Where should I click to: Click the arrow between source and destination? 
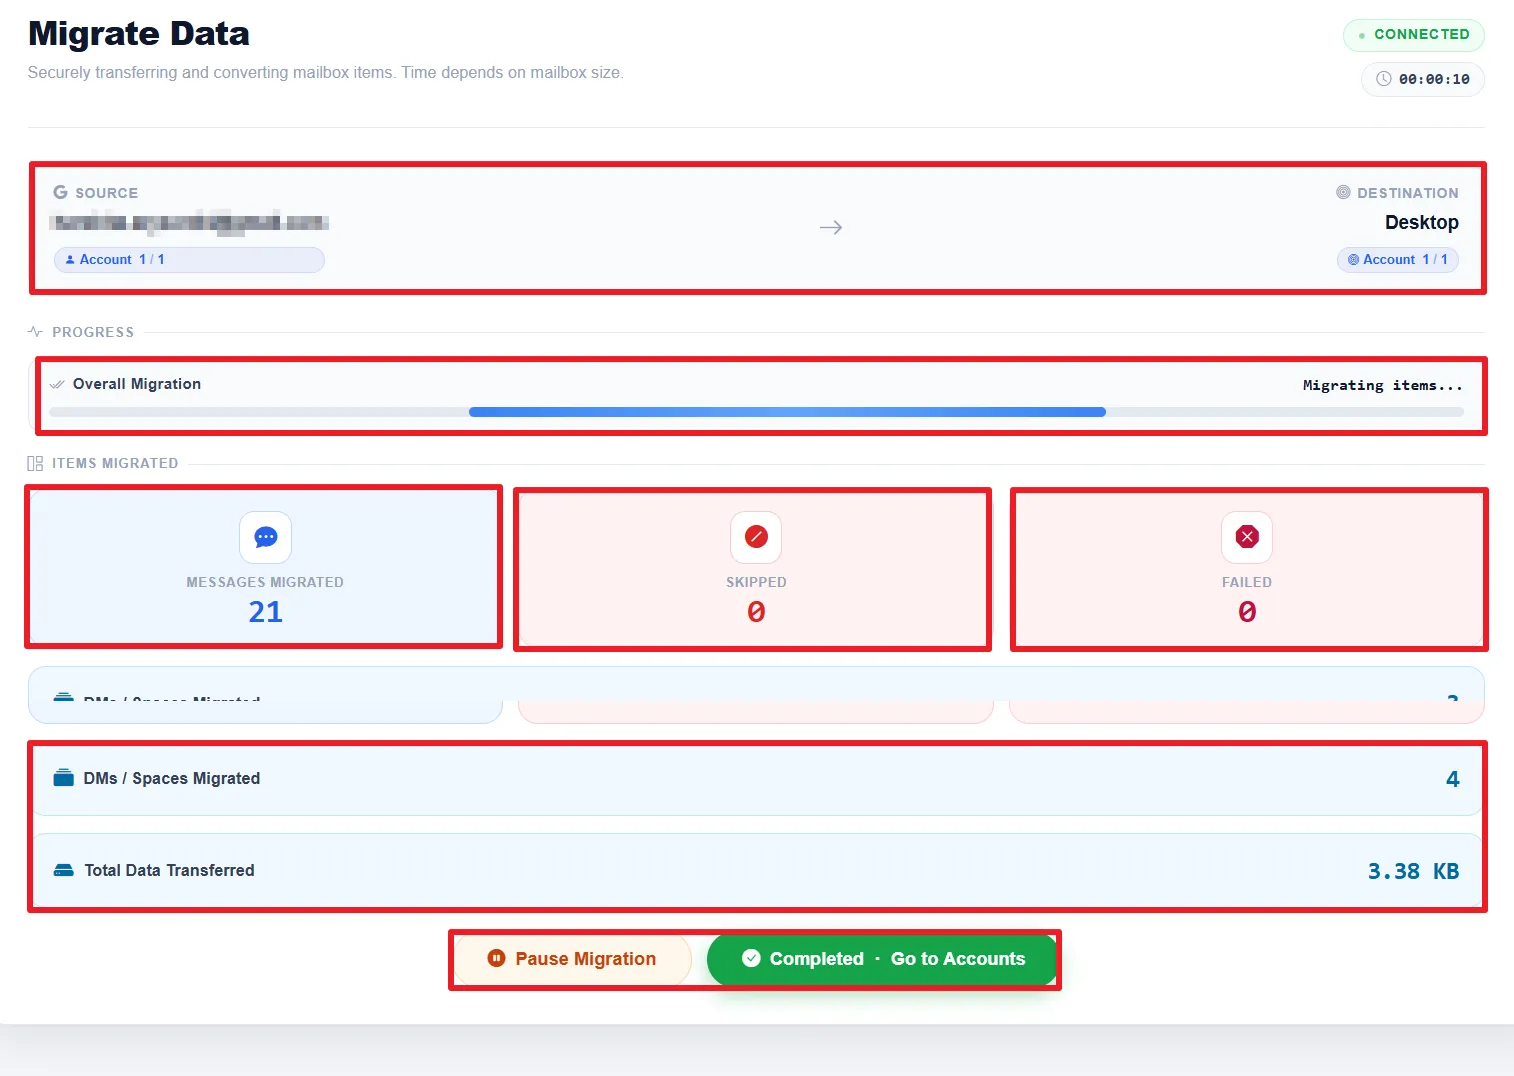pos(831,228)
